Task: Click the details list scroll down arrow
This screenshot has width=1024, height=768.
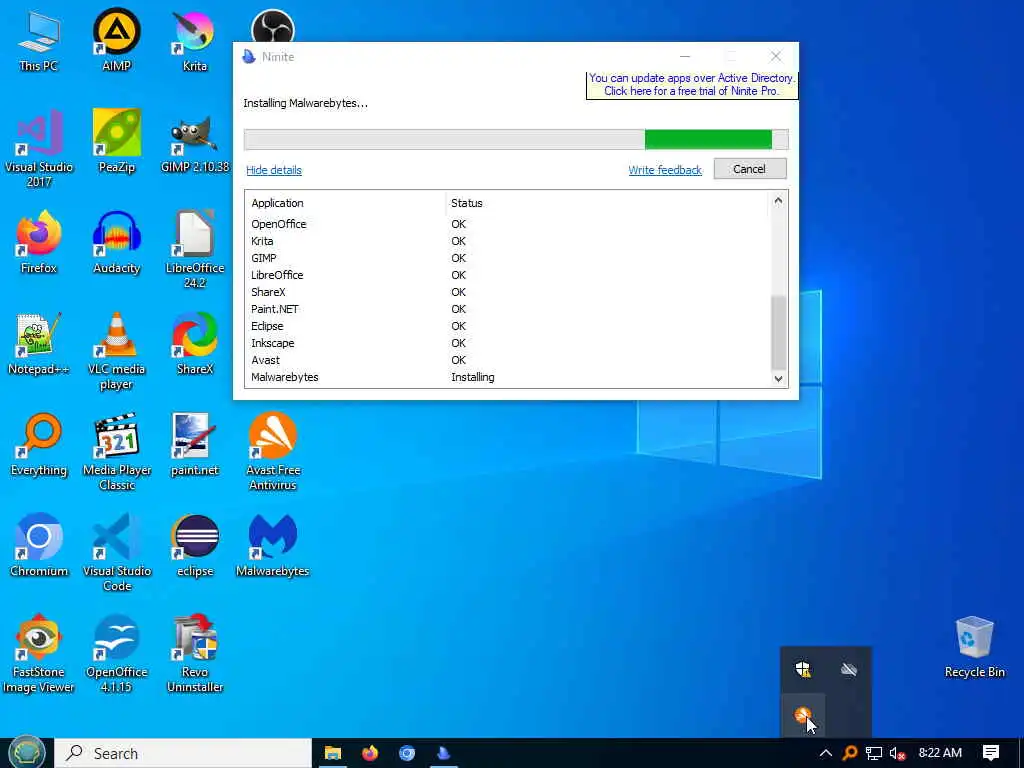Action: [x=778, y=378]
